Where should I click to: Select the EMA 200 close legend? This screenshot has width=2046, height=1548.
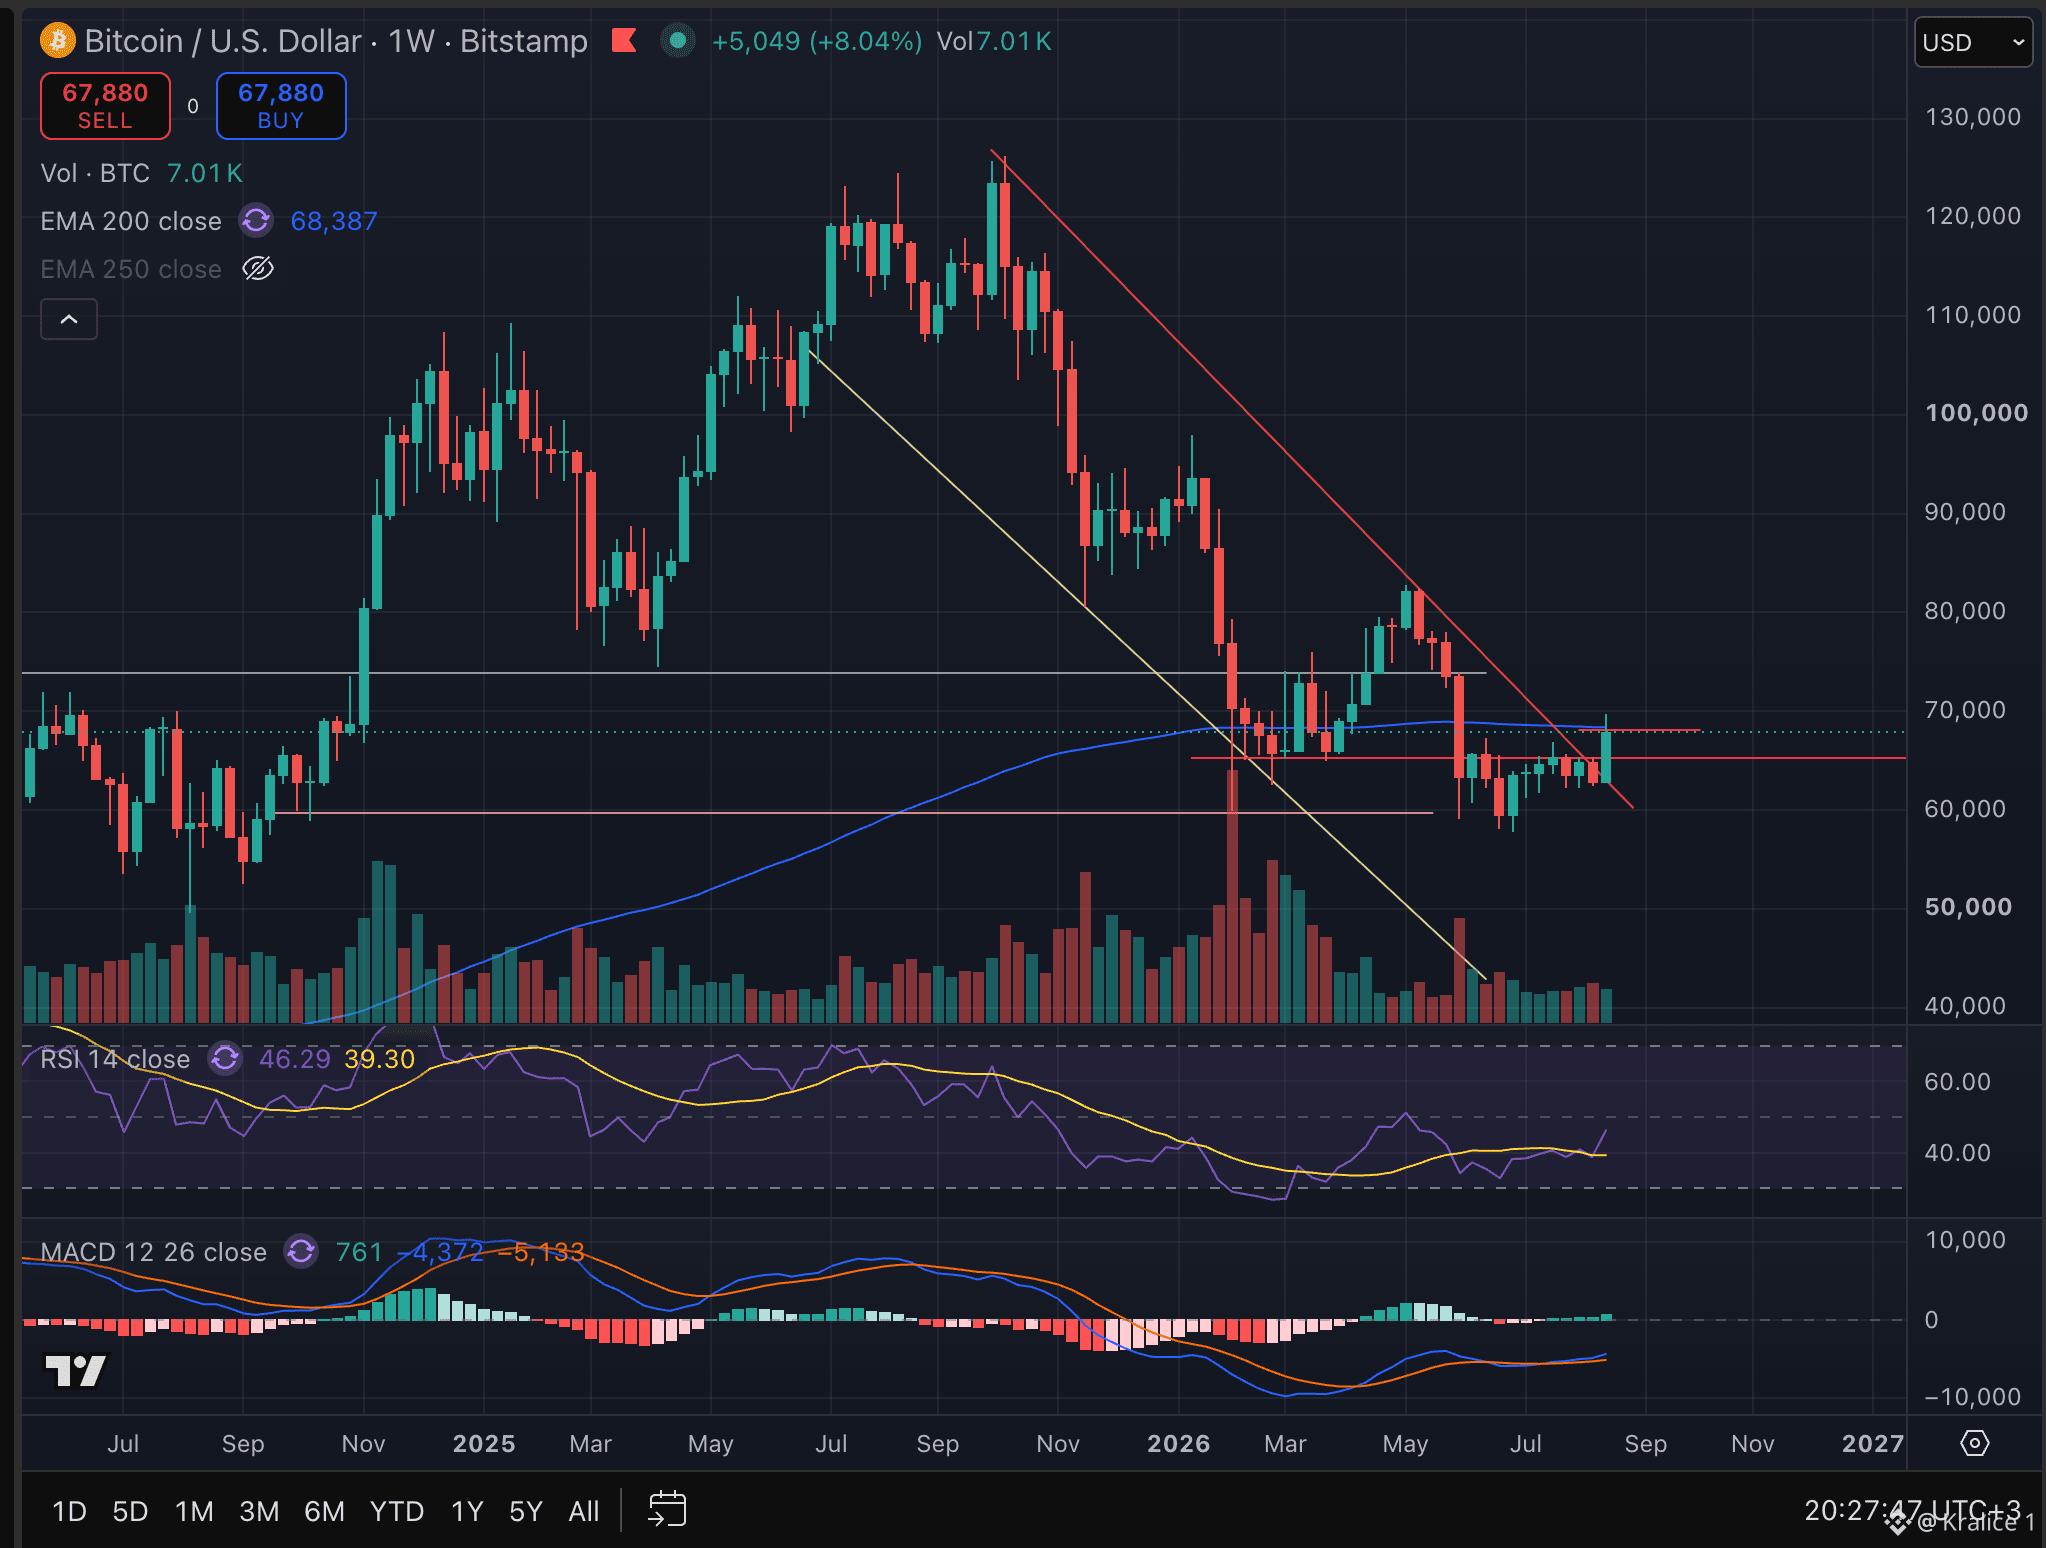131,221
